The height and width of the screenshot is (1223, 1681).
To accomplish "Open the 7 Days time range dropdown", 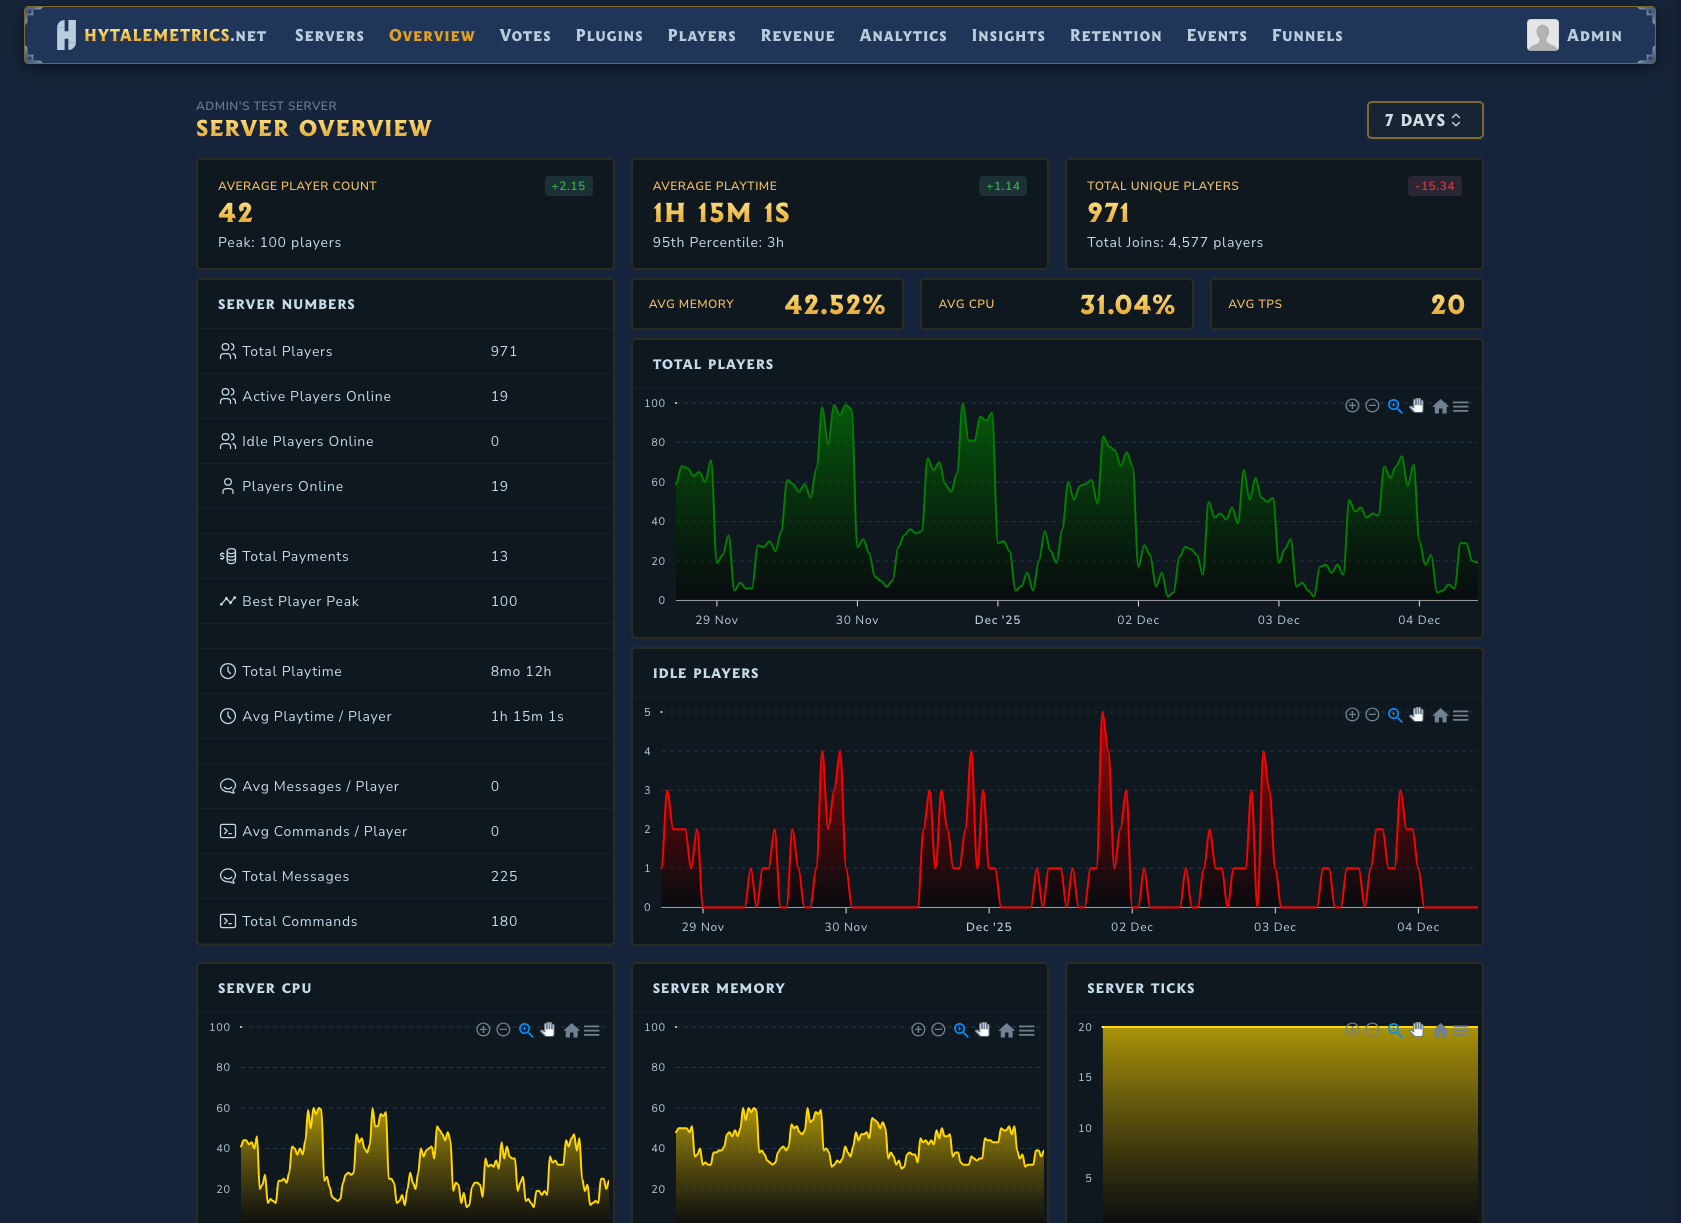I will tap(1424, 120).
